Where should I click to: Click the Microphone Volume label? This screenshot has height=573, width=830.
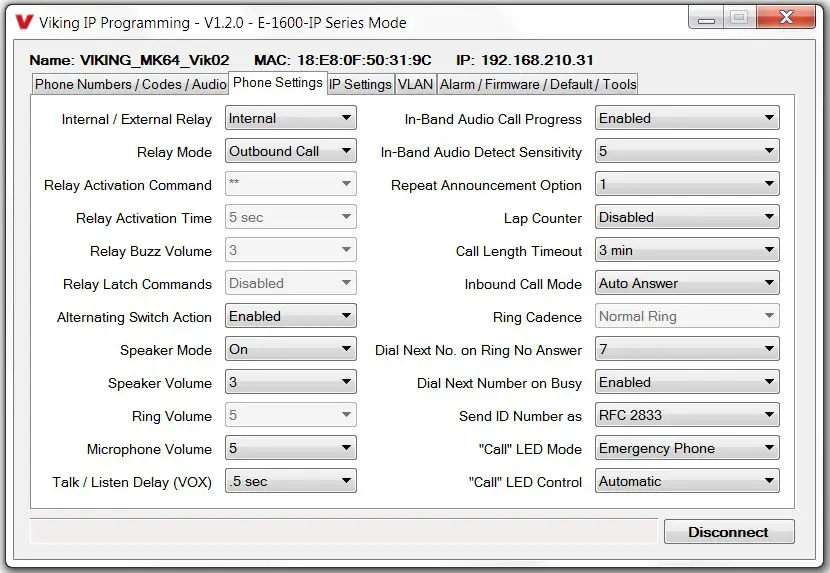pyautogui.click(x=149, y=449)
